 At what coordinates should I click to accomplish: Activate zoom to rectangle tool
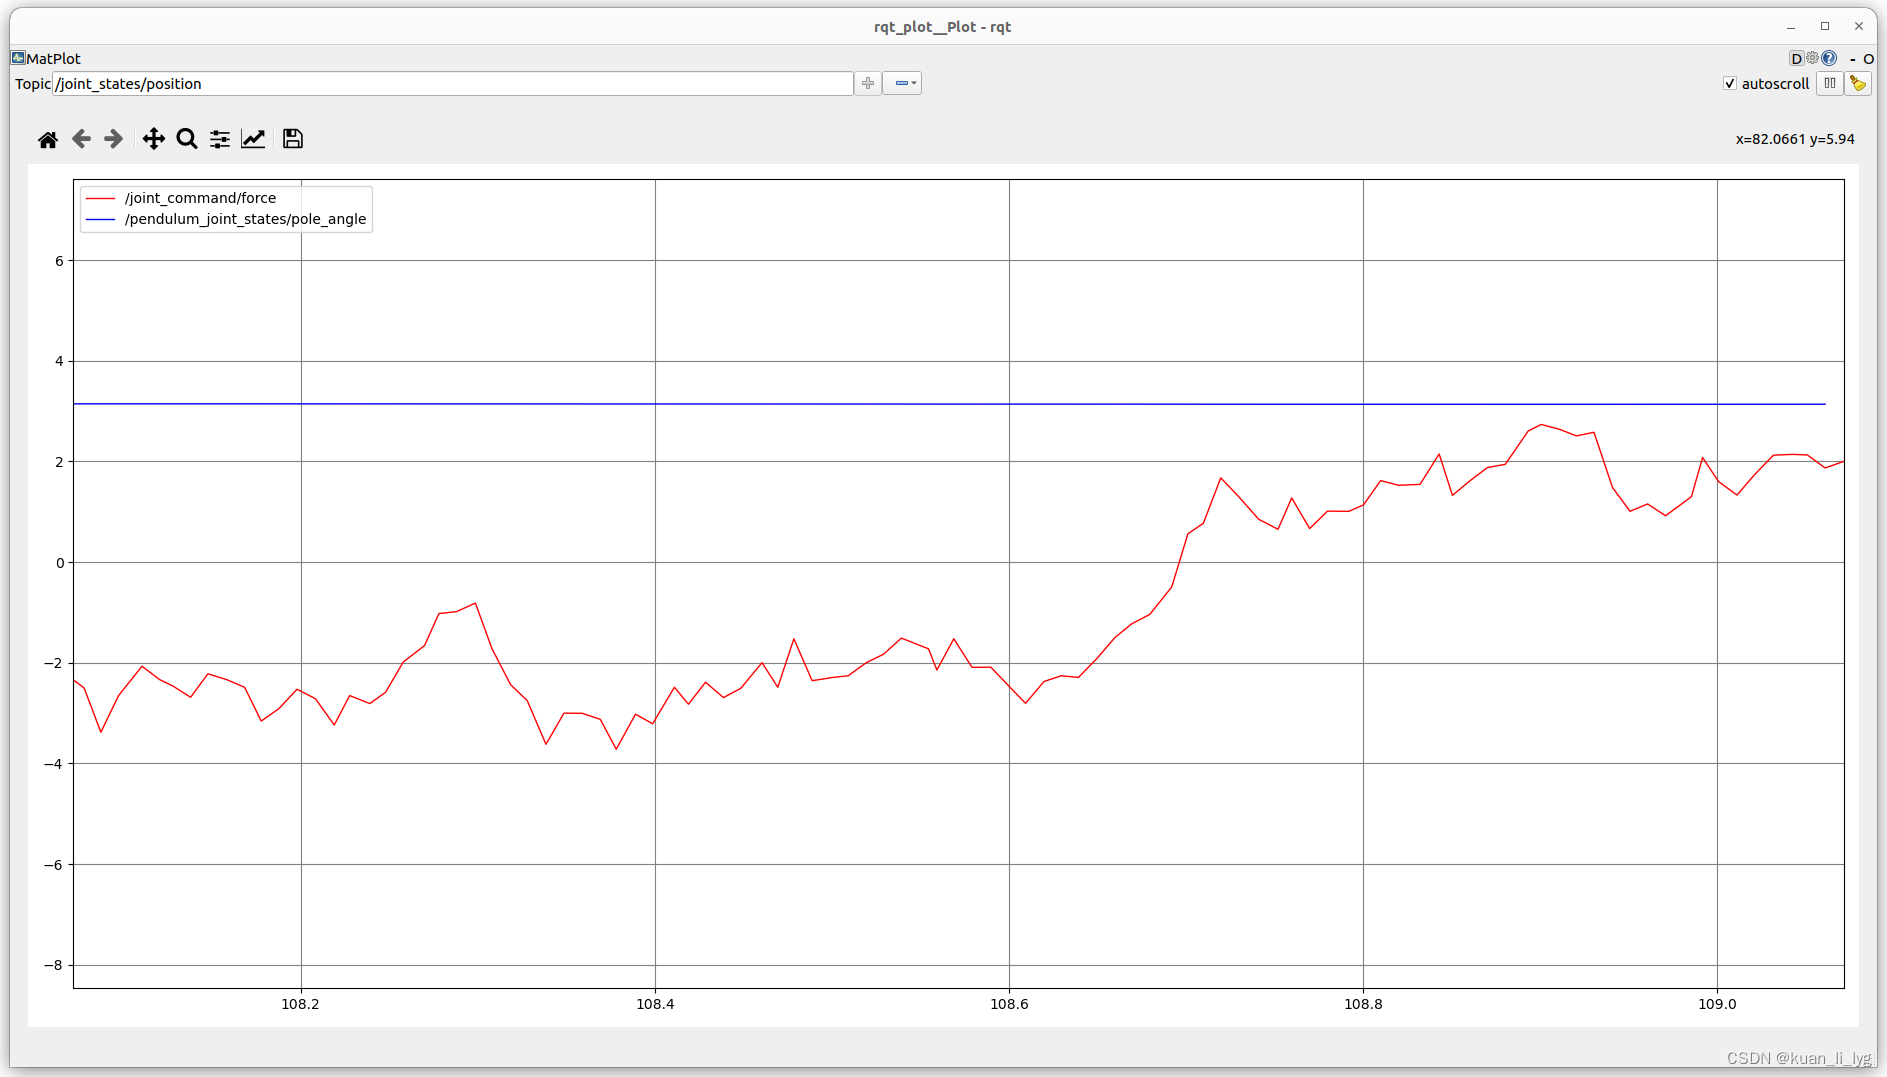[187, 139]
